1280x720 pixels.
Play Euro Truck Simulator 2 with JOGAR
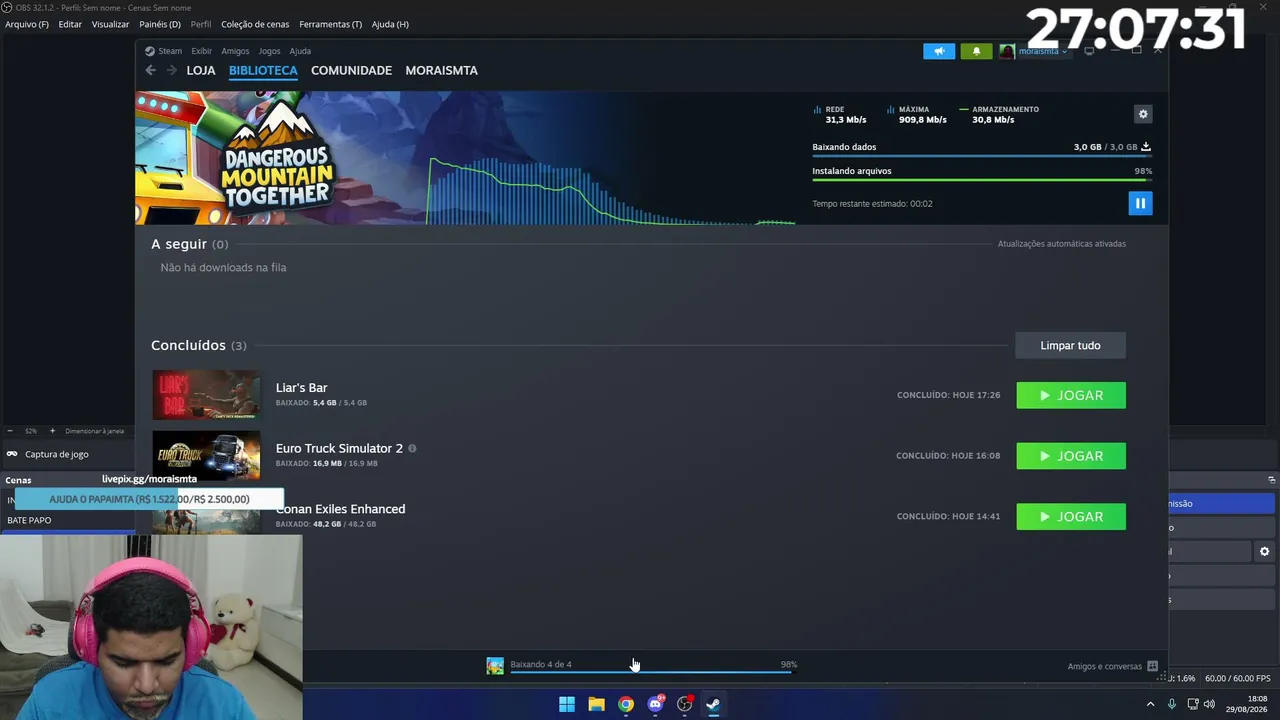pyautogui.click(x=1071, y=456)
